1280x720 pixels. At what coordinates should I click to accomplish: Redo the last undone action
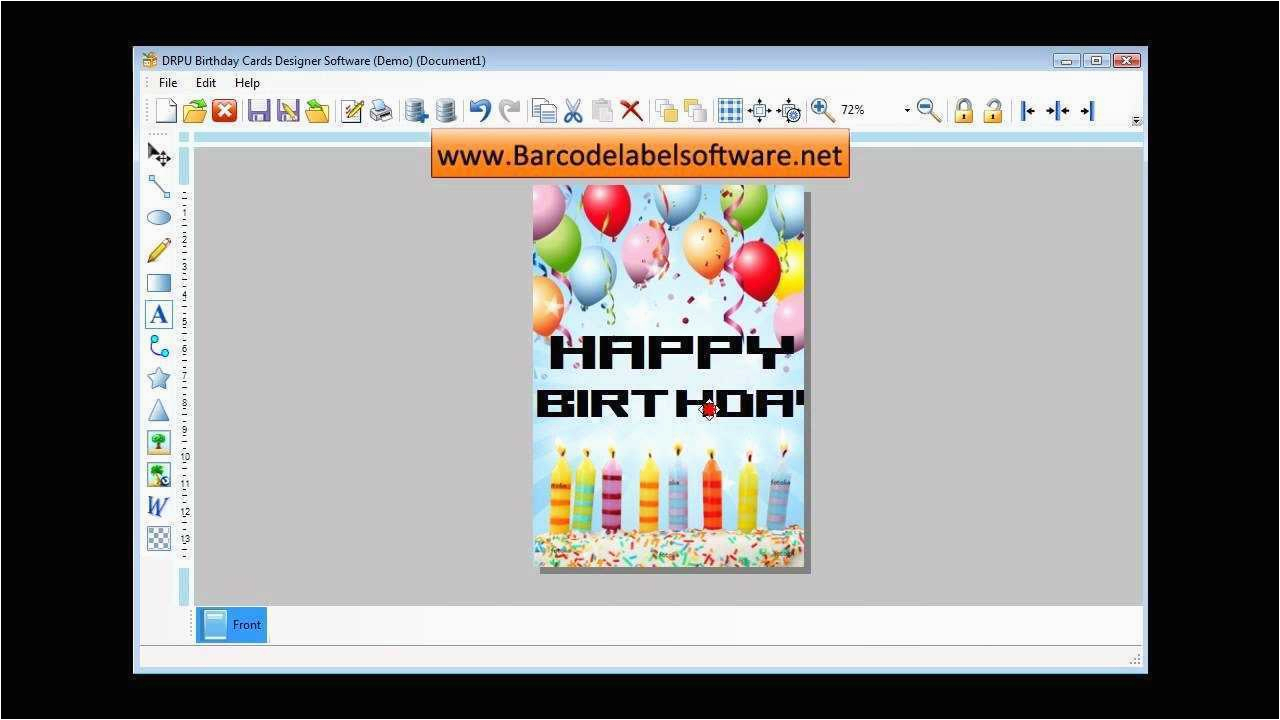(x=510, y=110)
